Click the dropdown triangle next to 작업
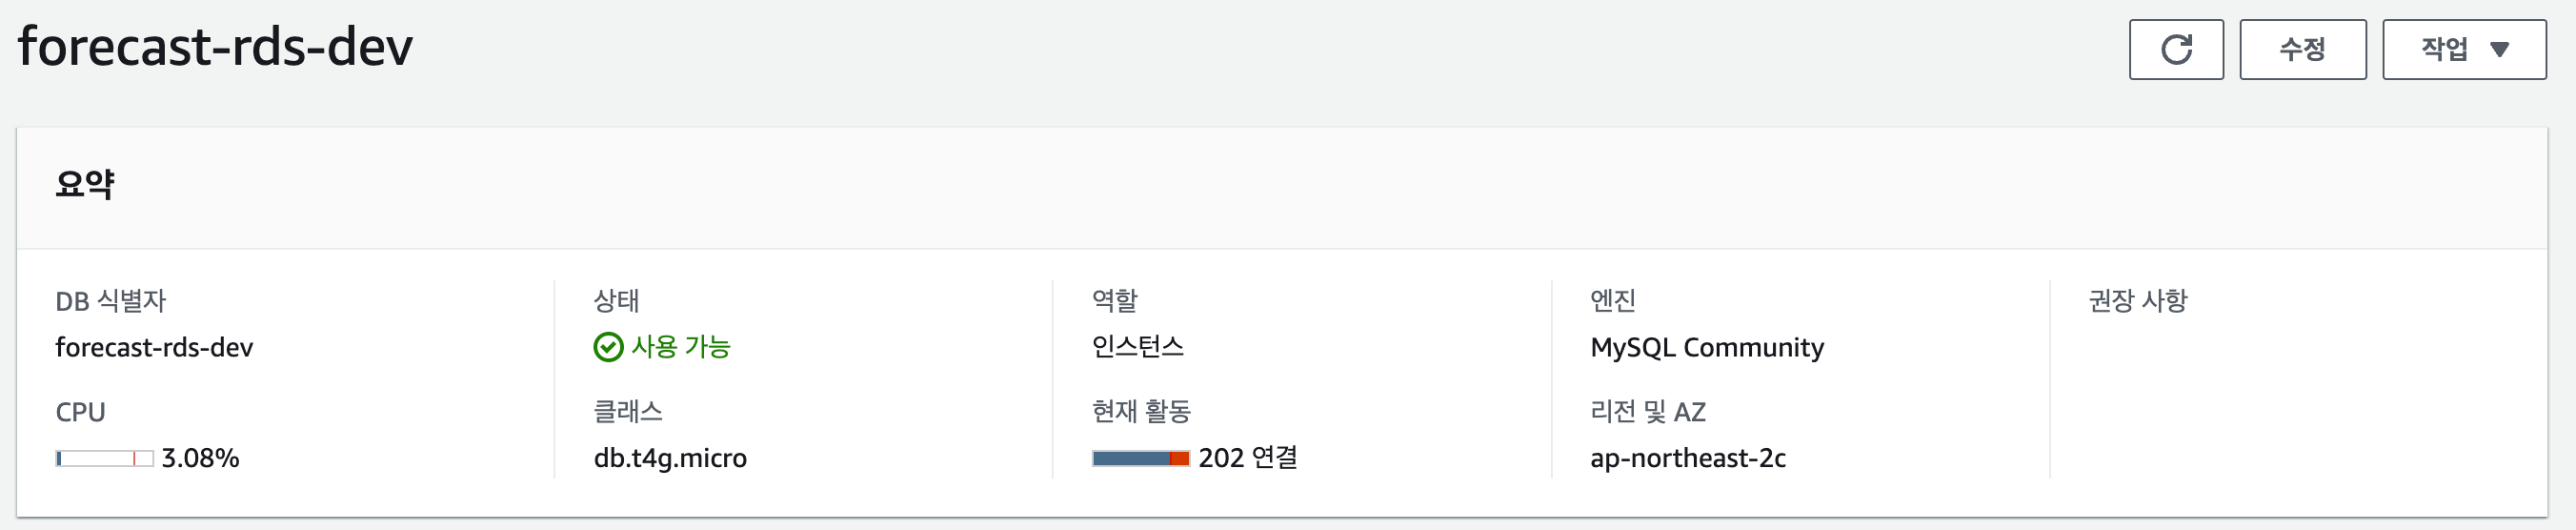Screen dimensions: 2576x530 [2499, 49]
